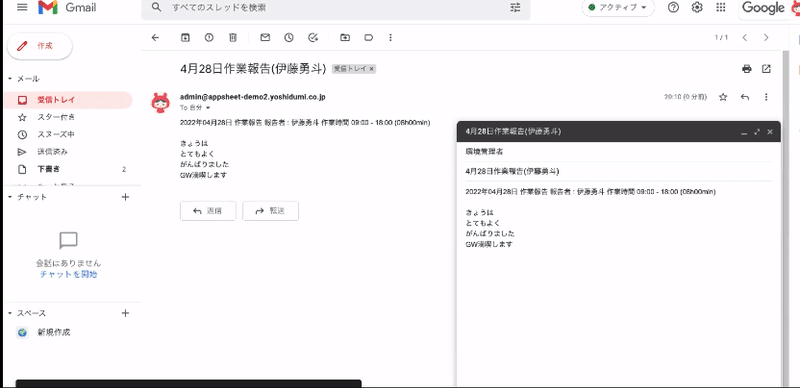The width and height of the screenshot is (800, 388).
Task: Open Settings gear icon
Action: click(697, 8)
